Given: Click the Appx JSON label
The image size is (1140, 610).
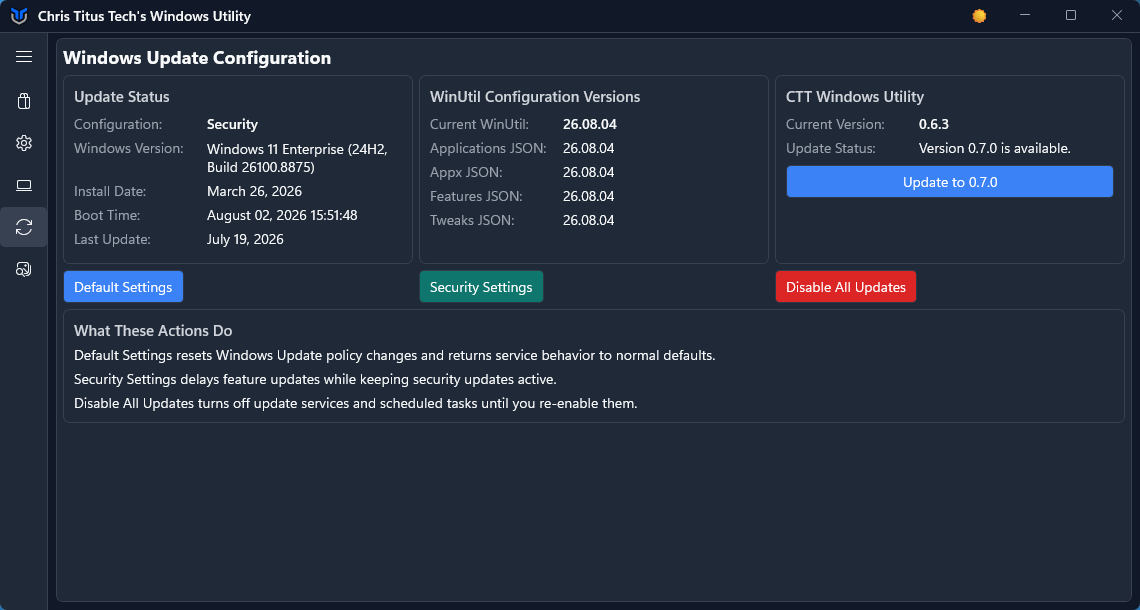Looking at the screenshot, I should click(466, 172).
